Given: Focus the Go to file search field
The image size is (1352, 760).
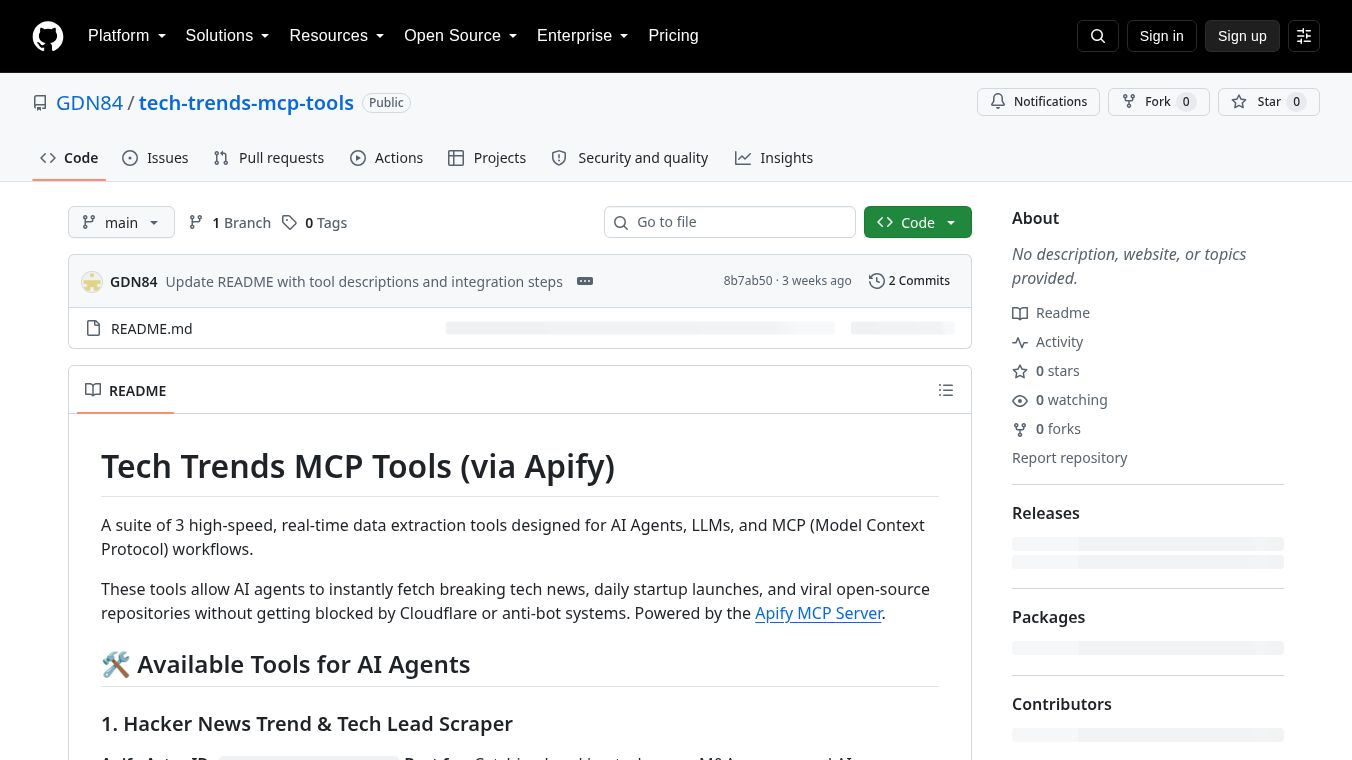Looking at the screenshot, I should pos(730,222).
